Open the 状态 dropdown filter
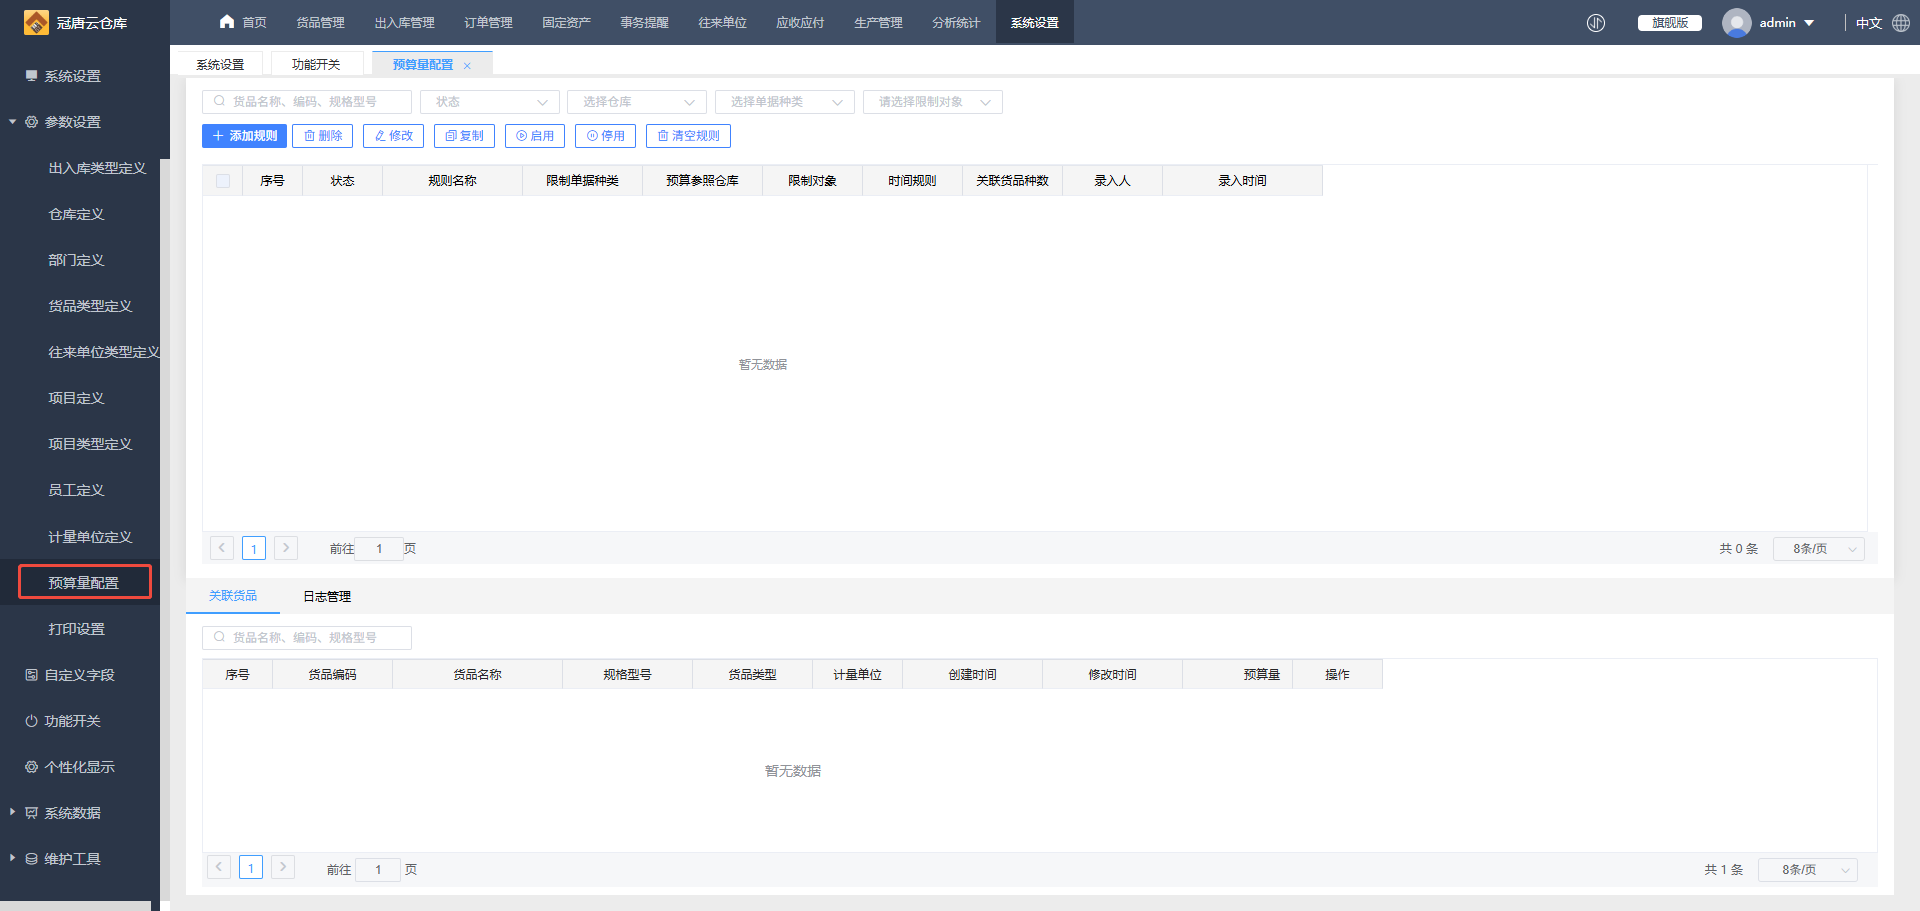 point(490,102)
